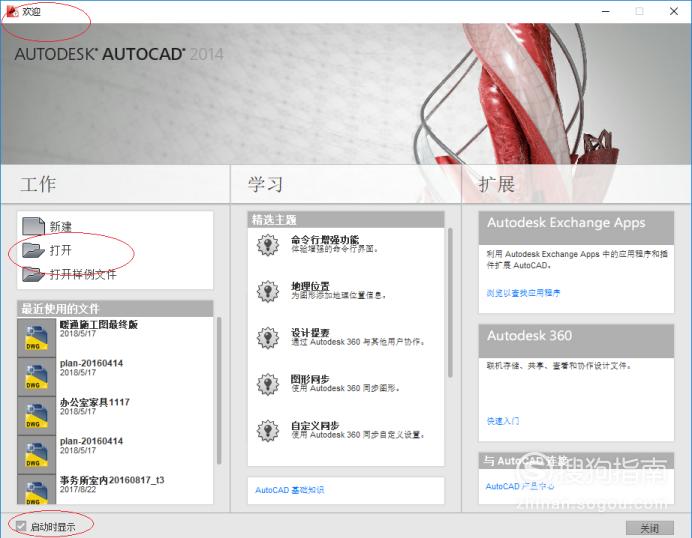Click 打开样例文件 label
The width and height of the screenshot is (692, 538).
point(83,274)
